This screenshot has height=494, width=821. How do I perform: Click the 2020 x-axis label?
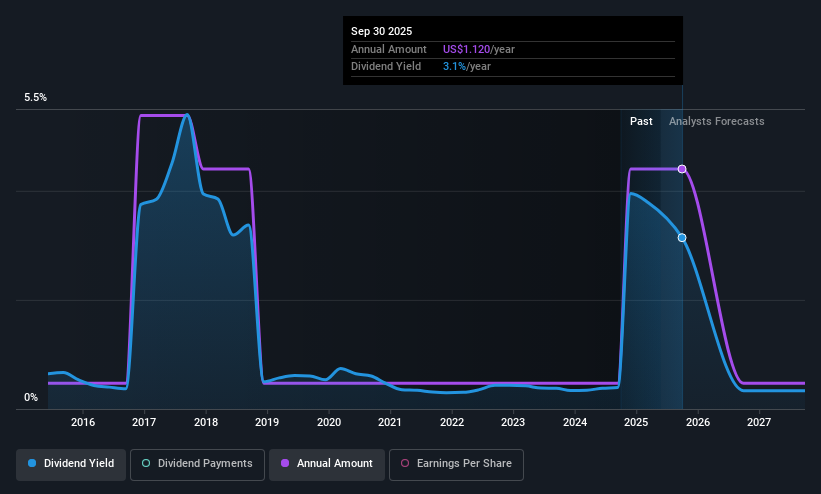coord(329,422)
